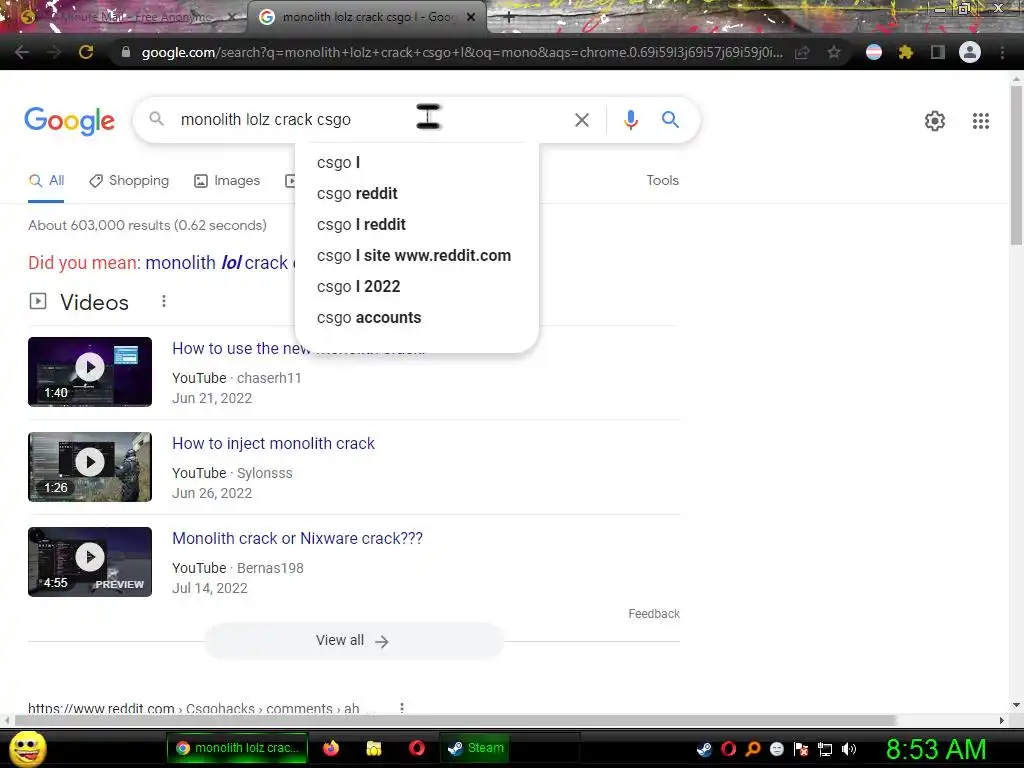Bookmark this page with the star icon
The width and height of the screenshot is (1024, 768).
[833, 52]
